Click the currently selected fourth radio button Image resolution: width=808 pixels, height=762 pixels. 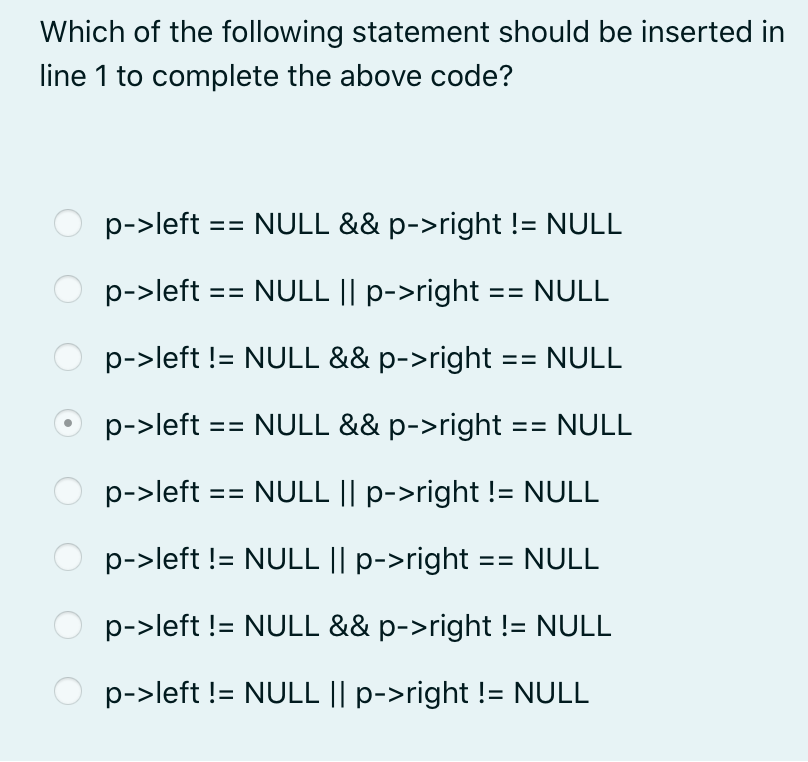68,424
